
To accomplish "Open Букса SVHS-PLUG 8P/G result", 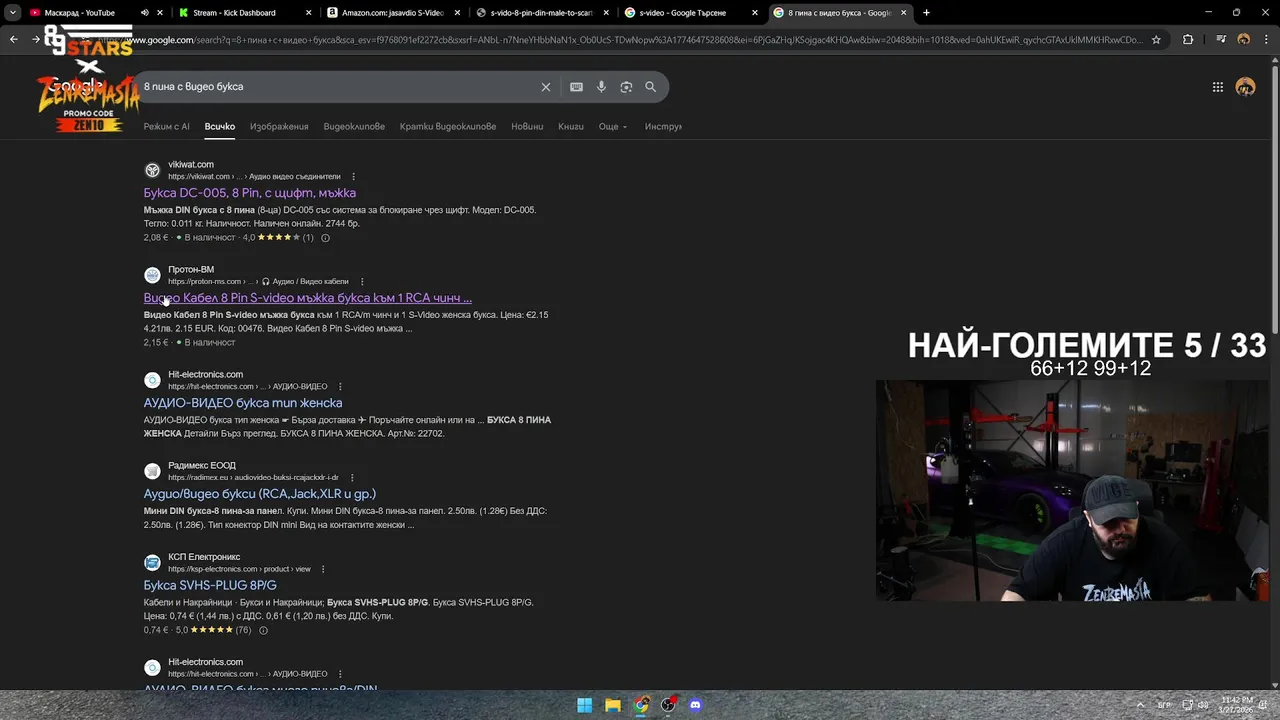I will coord(210,586).
